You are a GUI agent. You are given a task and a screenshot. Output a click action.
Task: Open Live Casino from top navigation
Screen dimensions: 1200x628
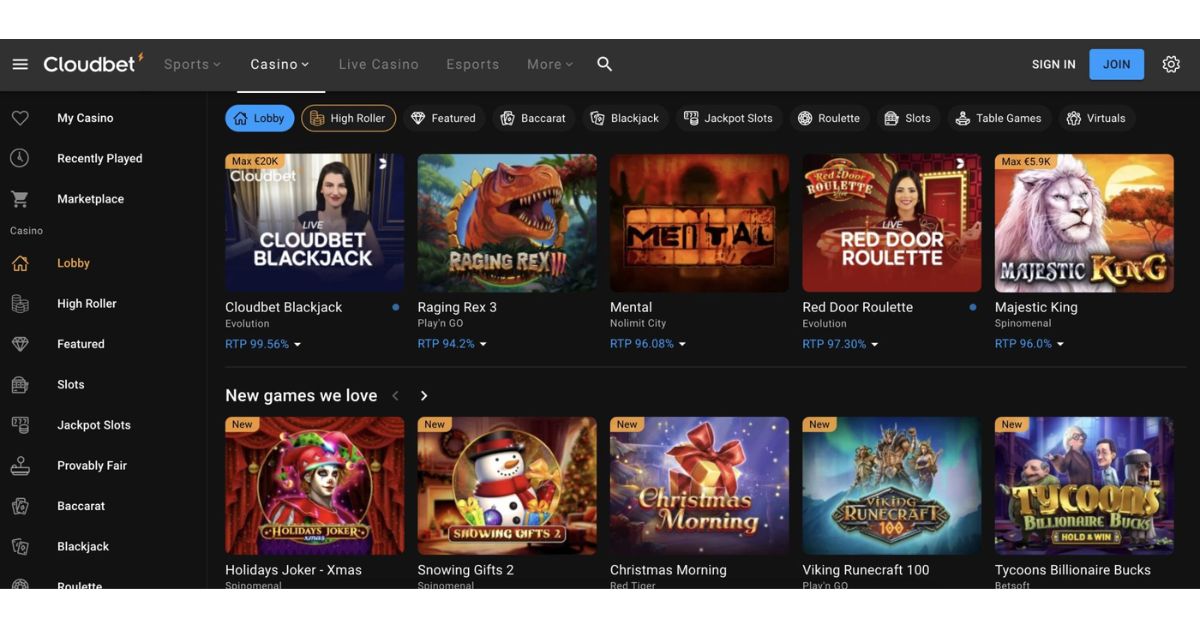[x=378, y=64]
